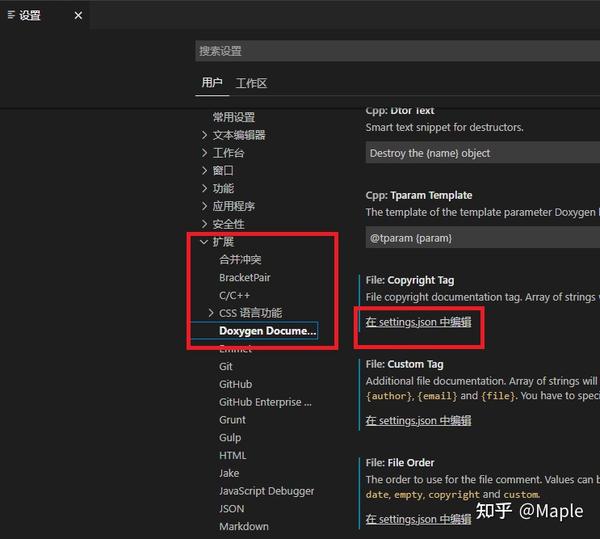Open the 常用设置 category
600x539 pixels.
(x=234, y=117)
